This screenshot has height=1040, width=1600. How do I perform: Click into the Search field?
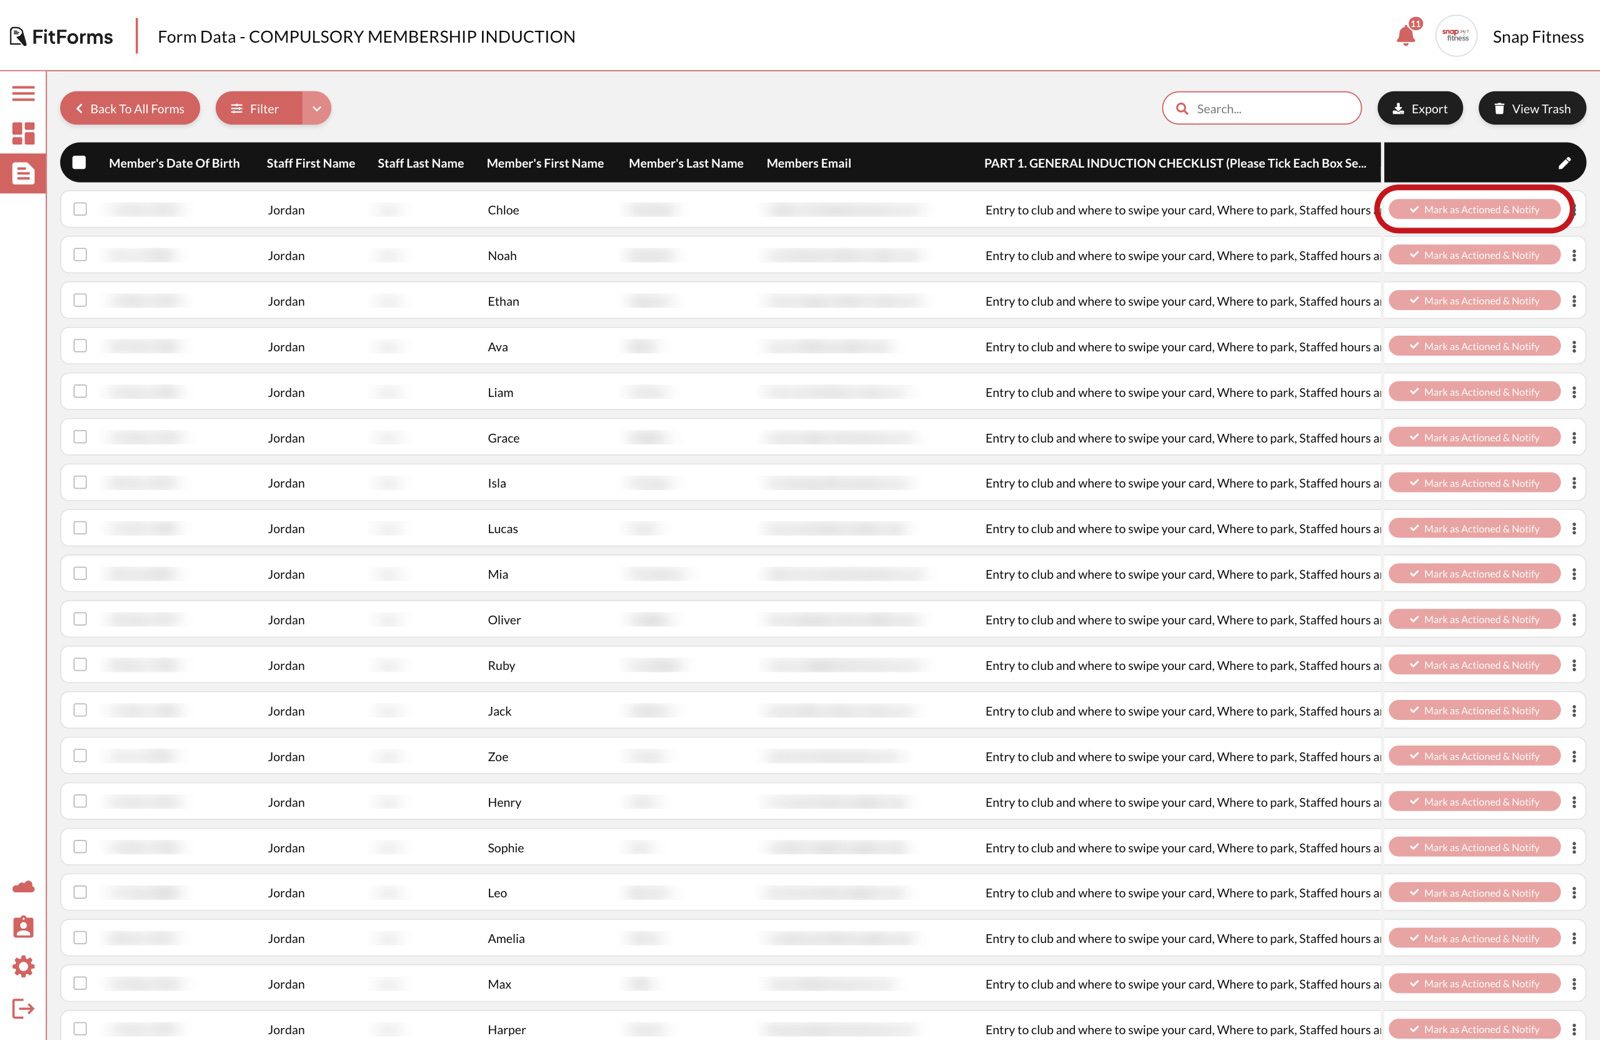(x=1262, y=109)
